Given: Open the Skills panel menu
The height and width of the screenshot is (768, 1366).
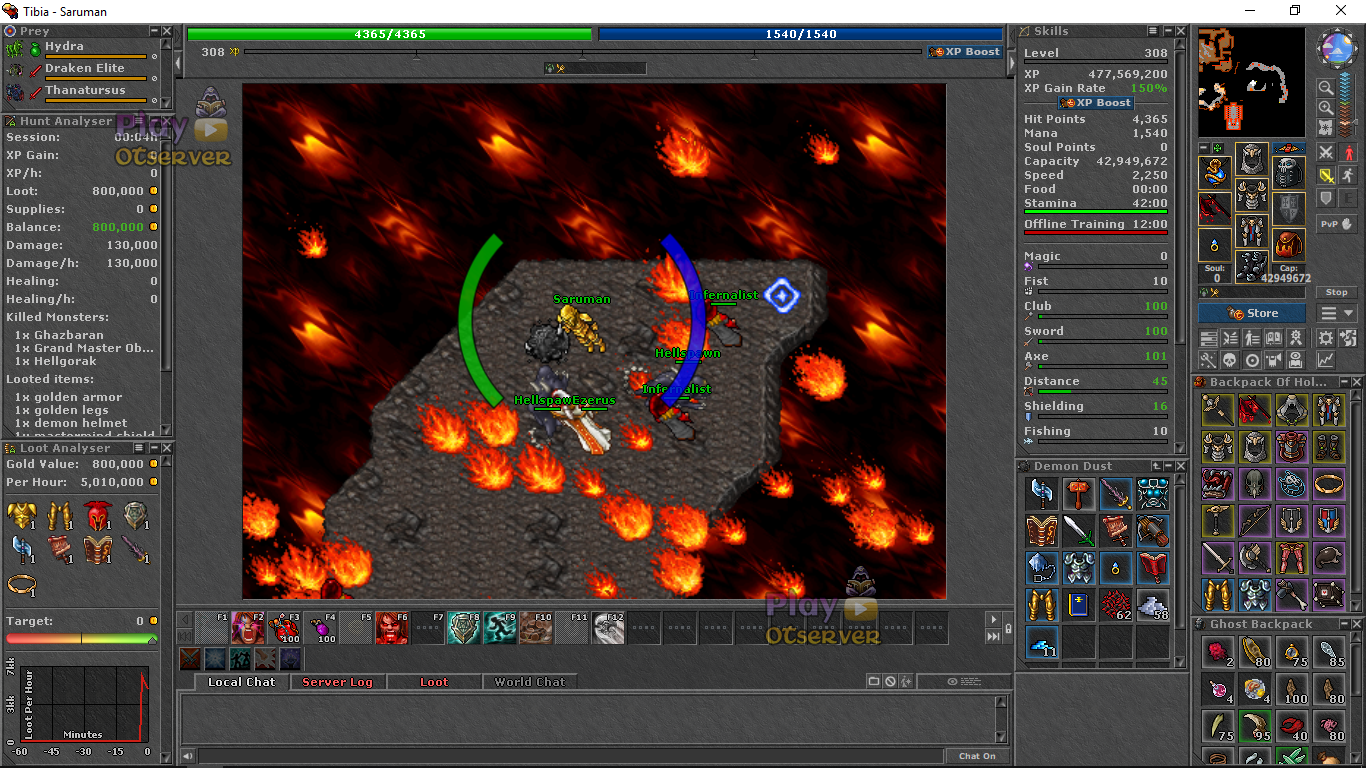Looking at the screenshot, I should tap(1153, 31).
